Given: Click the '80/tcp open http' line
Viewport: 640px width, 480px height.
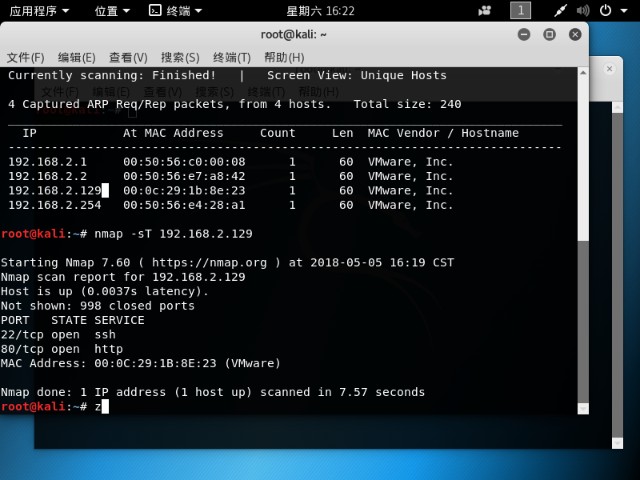Looking at the screenshot, I should pos(62,349).
